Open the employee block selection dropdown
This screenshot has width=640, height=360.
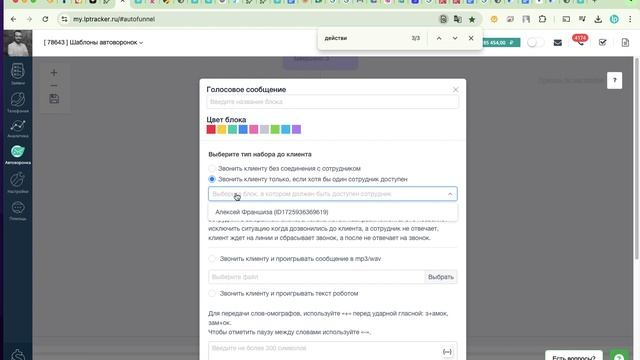point(333,194)
